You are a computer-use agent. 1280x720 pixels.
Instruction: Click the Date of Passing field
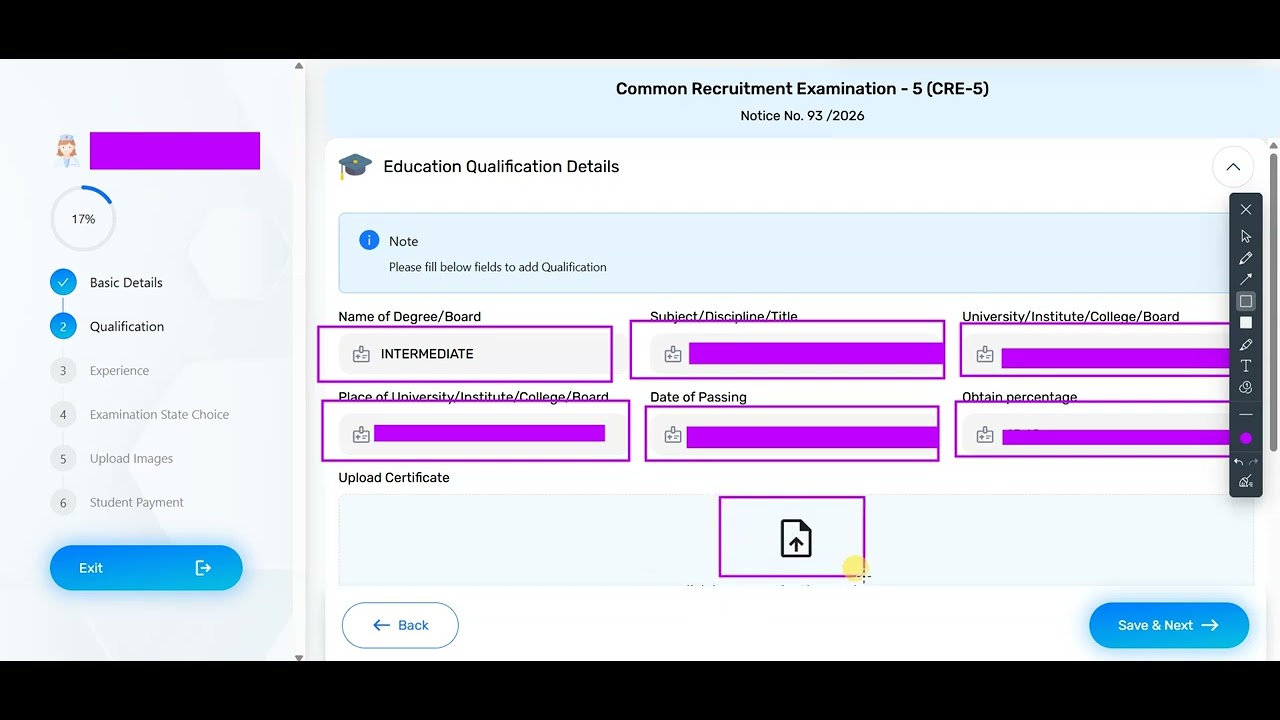pyautogui.click(x=794, y=434)
